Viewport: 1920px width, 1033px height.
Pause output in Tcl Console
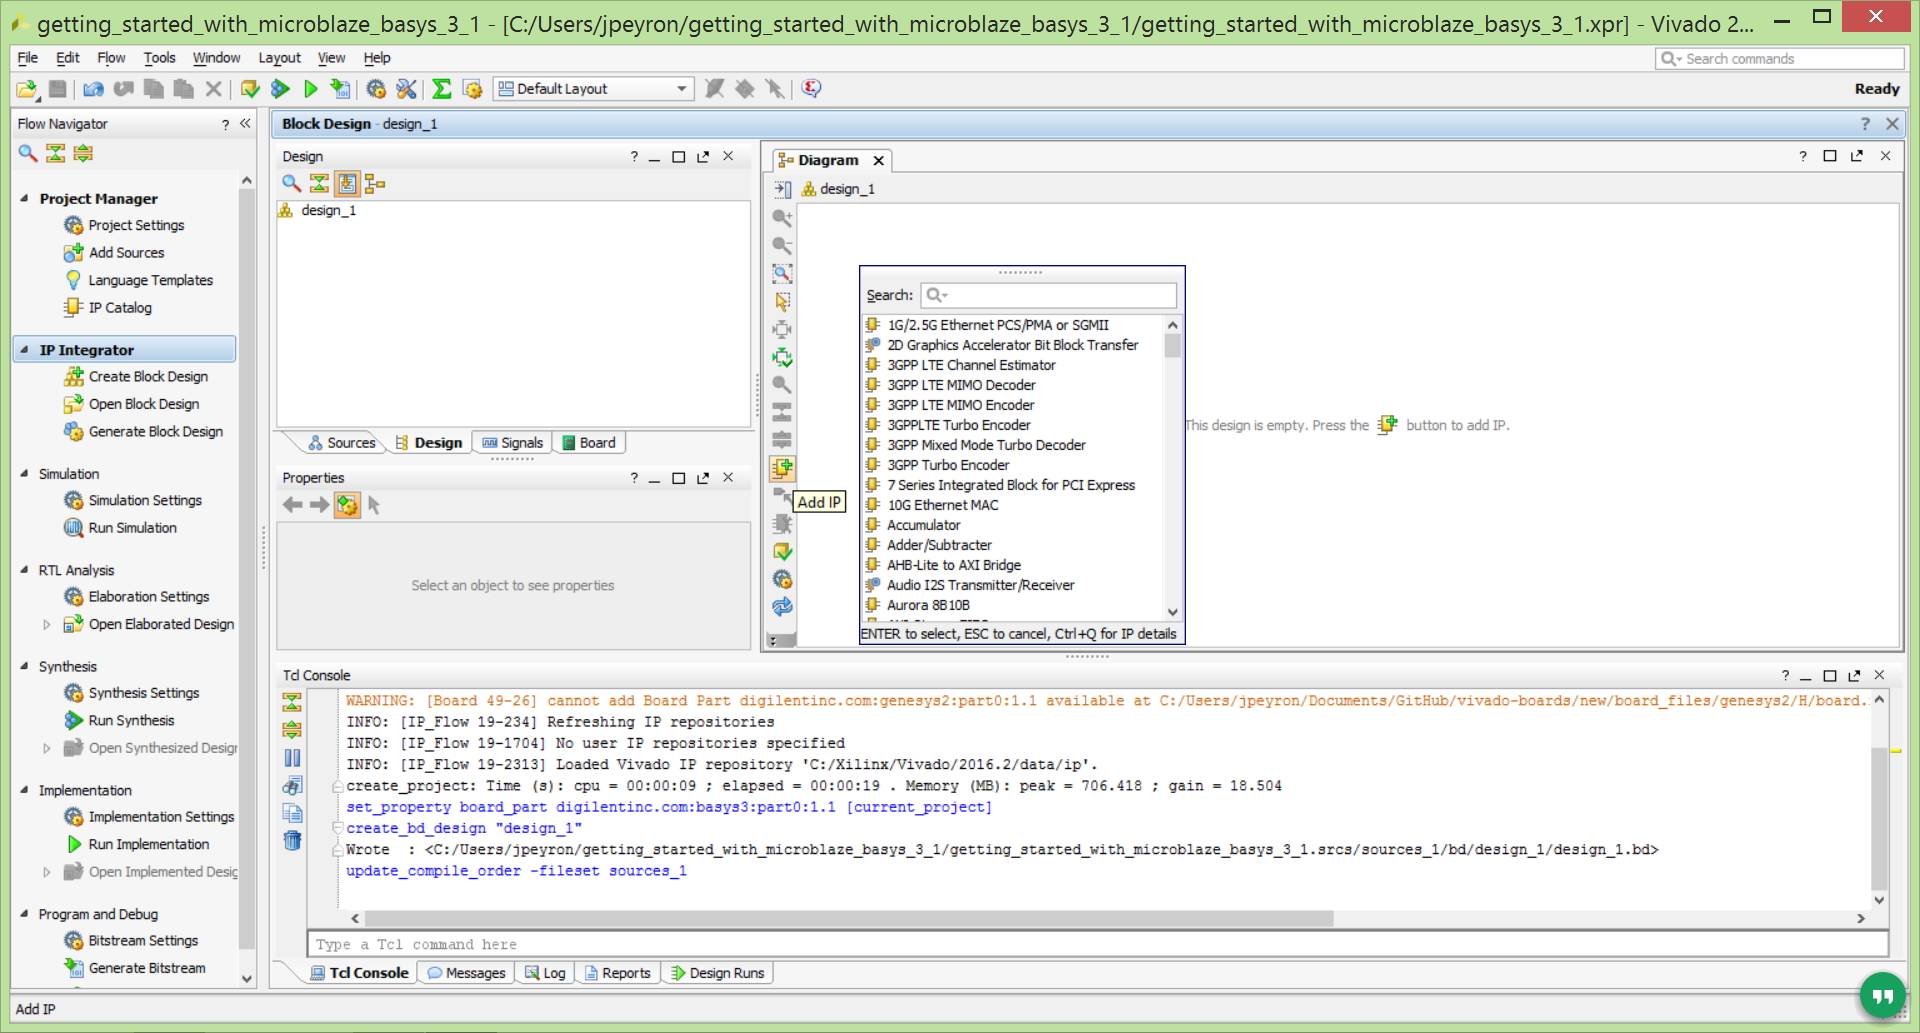[292, 758]
